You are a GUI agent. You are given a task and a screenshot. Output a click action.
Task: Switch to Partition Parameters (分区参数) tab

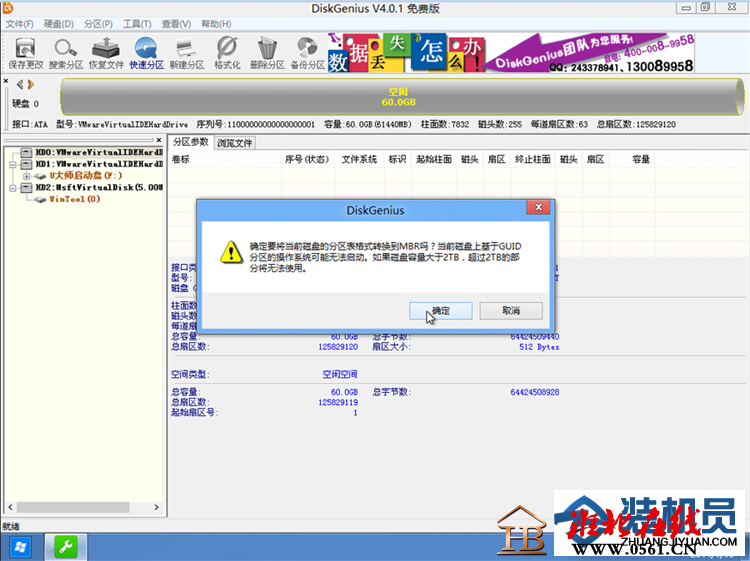190,142
